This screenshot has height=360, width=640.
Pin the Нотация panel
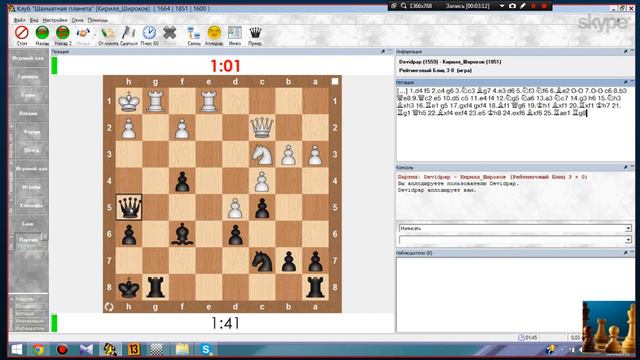point(625,82)
